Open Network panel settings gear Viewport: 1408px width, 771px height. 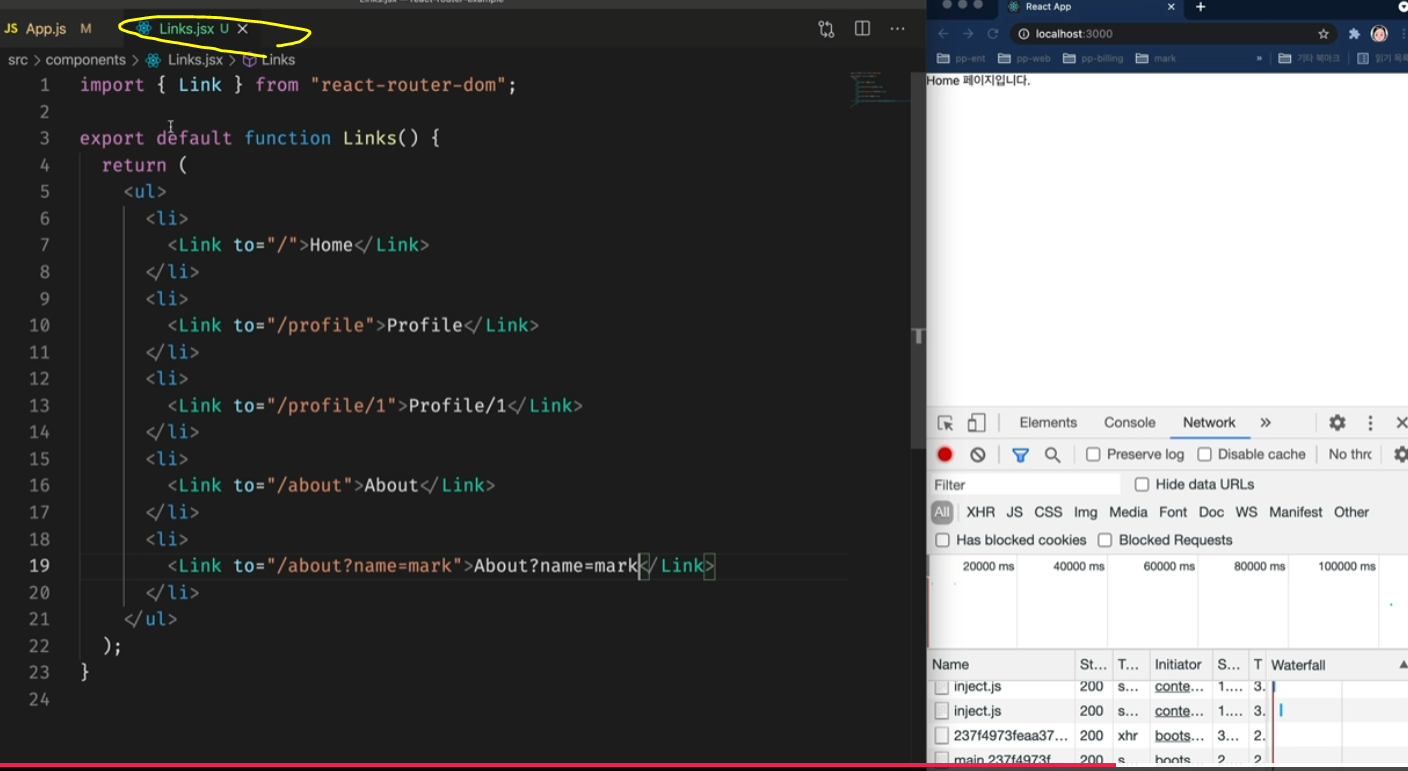click(x=1400, y=454)
